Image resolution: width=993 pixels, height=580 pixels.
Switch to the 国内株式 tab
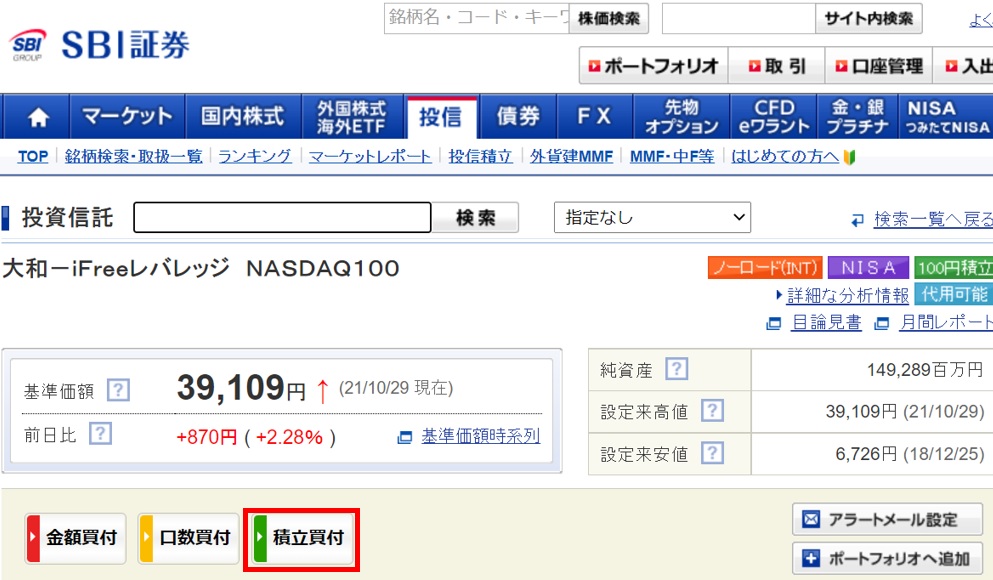point(243,117)
